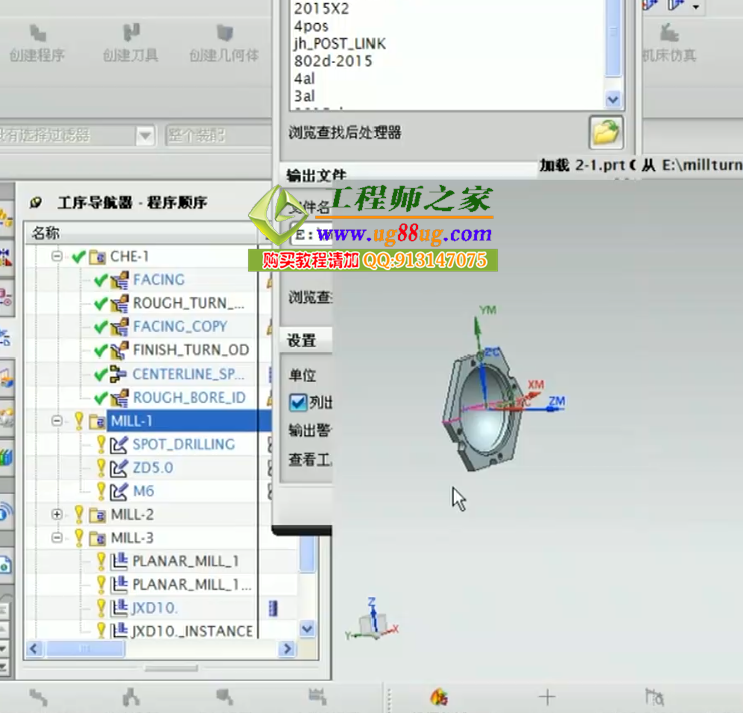The width and height of the screenshot is (743, 713).
Task: Collapse the MILL-3 program group
Action: pos(57,538)
